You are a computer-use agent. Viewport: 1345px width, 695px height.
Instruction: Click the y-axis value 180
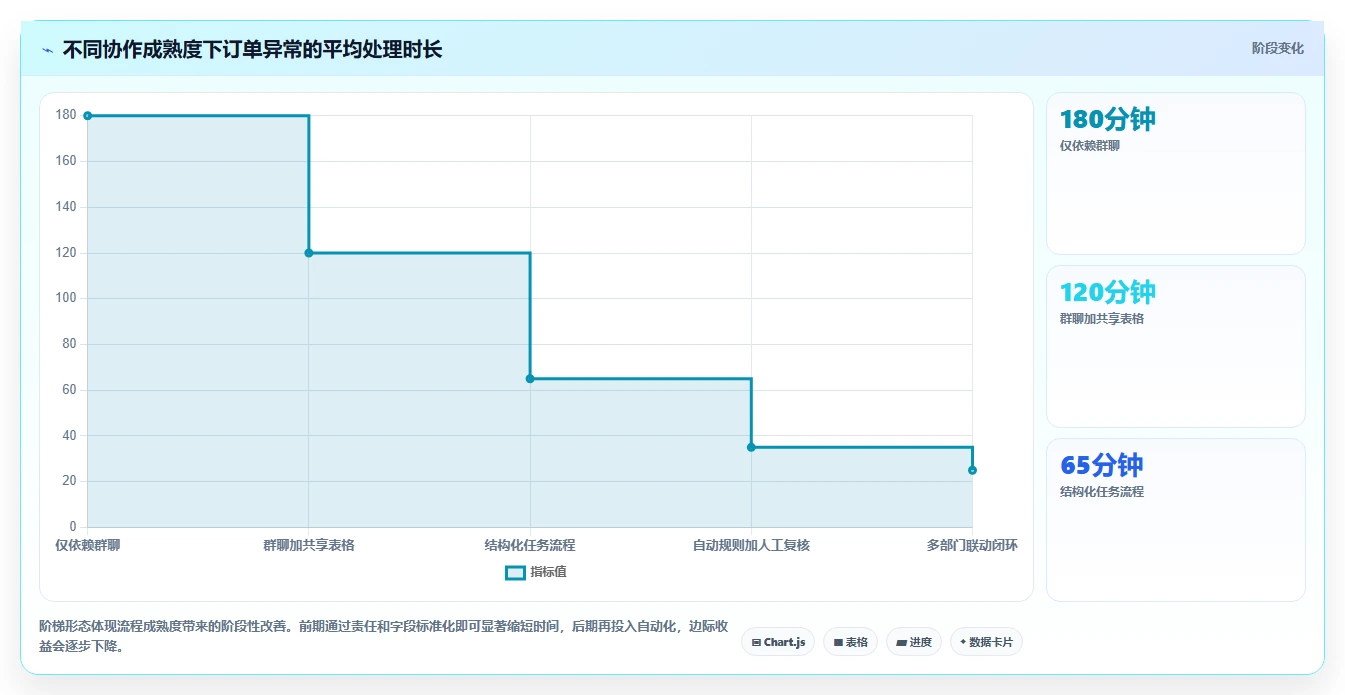(66, 115)
